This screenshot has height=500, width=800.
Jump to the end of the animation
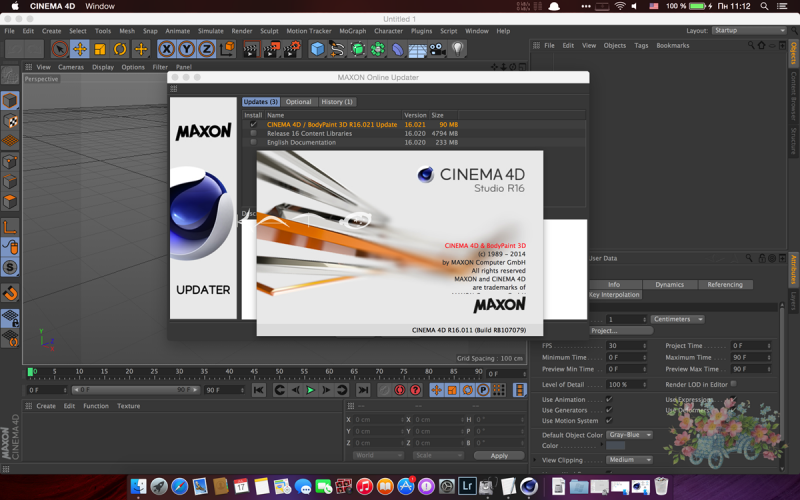pyautogui.click(x=361, y=390)
